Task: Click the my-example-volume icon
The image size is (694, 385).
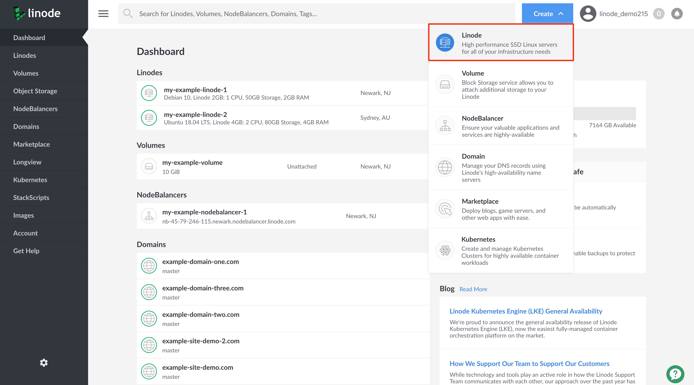Action: coord(149,166)
